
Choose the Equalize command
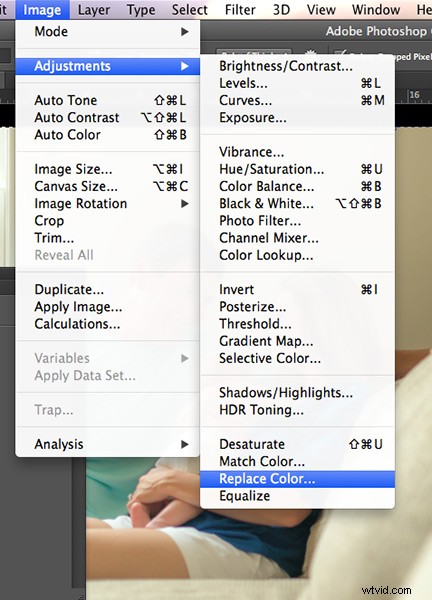[297, 496]
